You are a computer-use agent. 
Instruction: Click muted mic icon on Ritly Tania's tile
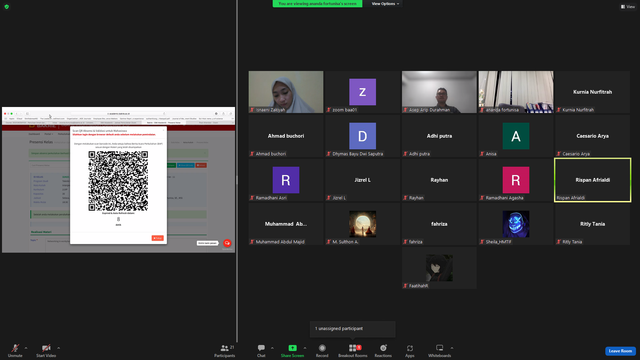point(559,242)
